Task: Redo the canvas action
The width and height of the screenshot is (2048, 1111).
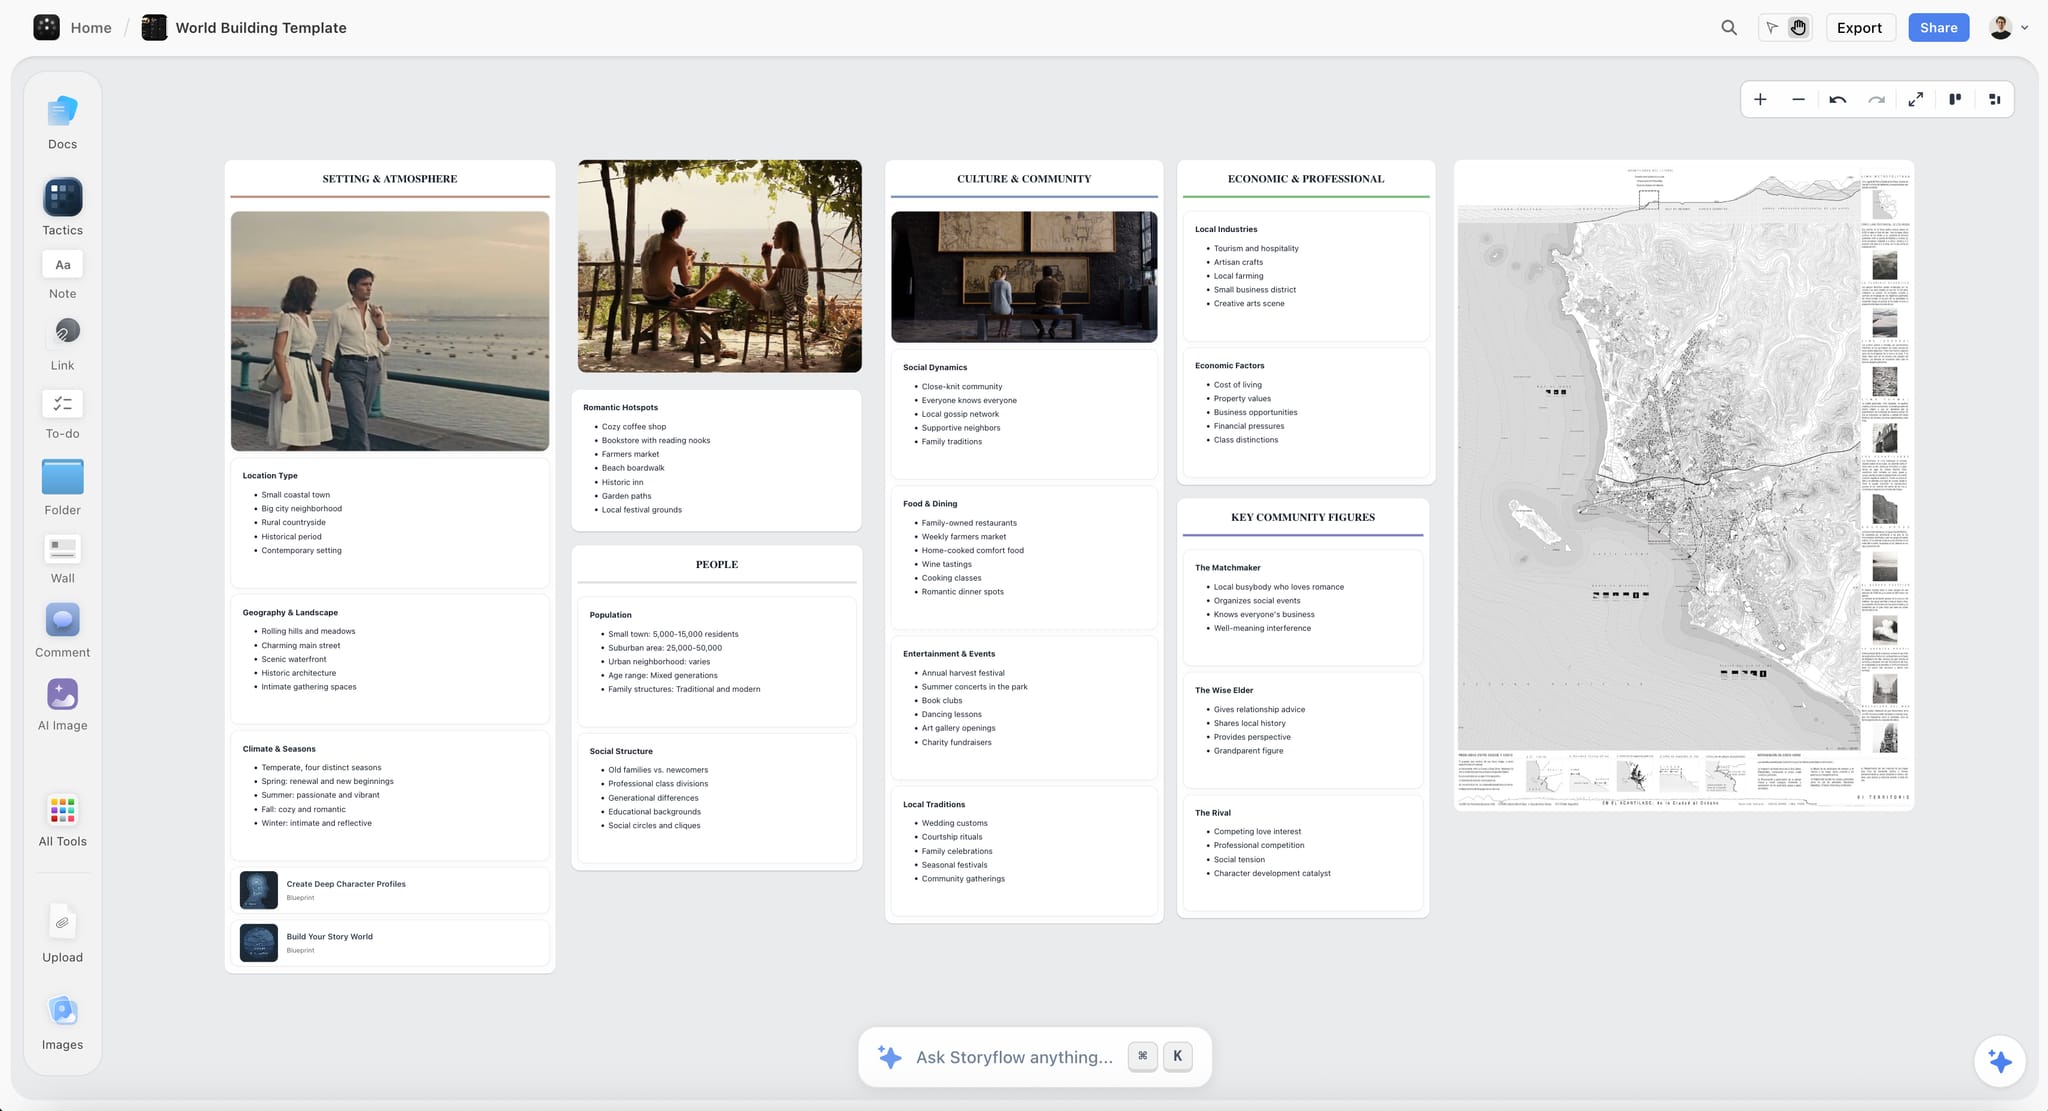Action: pos(1876,99)
